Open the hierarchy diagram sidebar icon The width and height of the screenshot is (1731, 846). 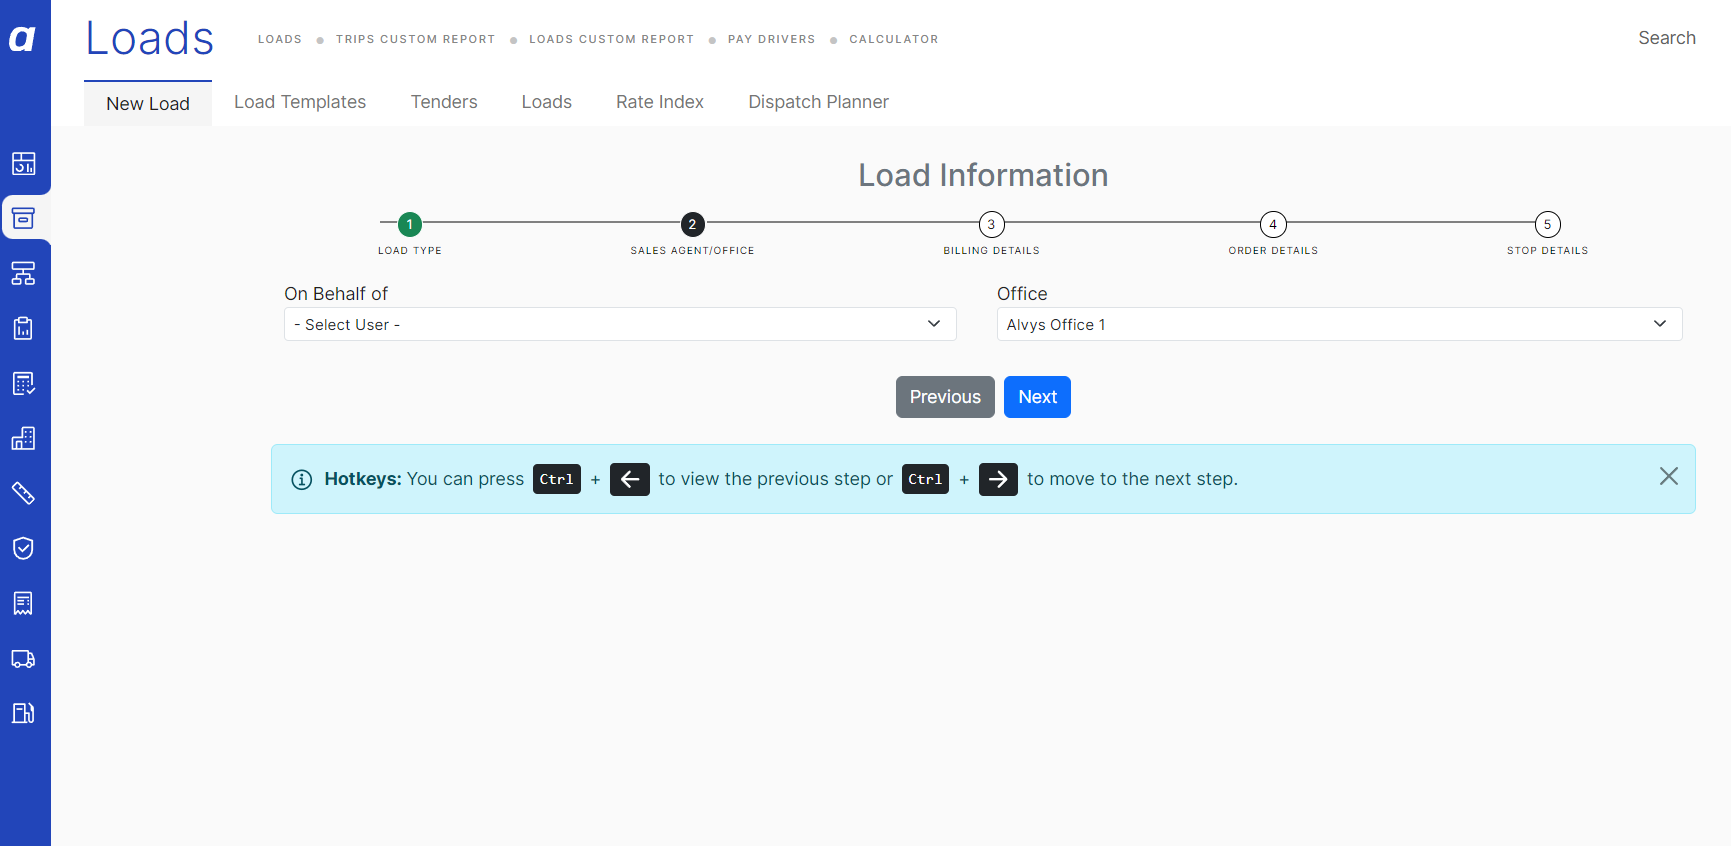(x=23, y=273)
